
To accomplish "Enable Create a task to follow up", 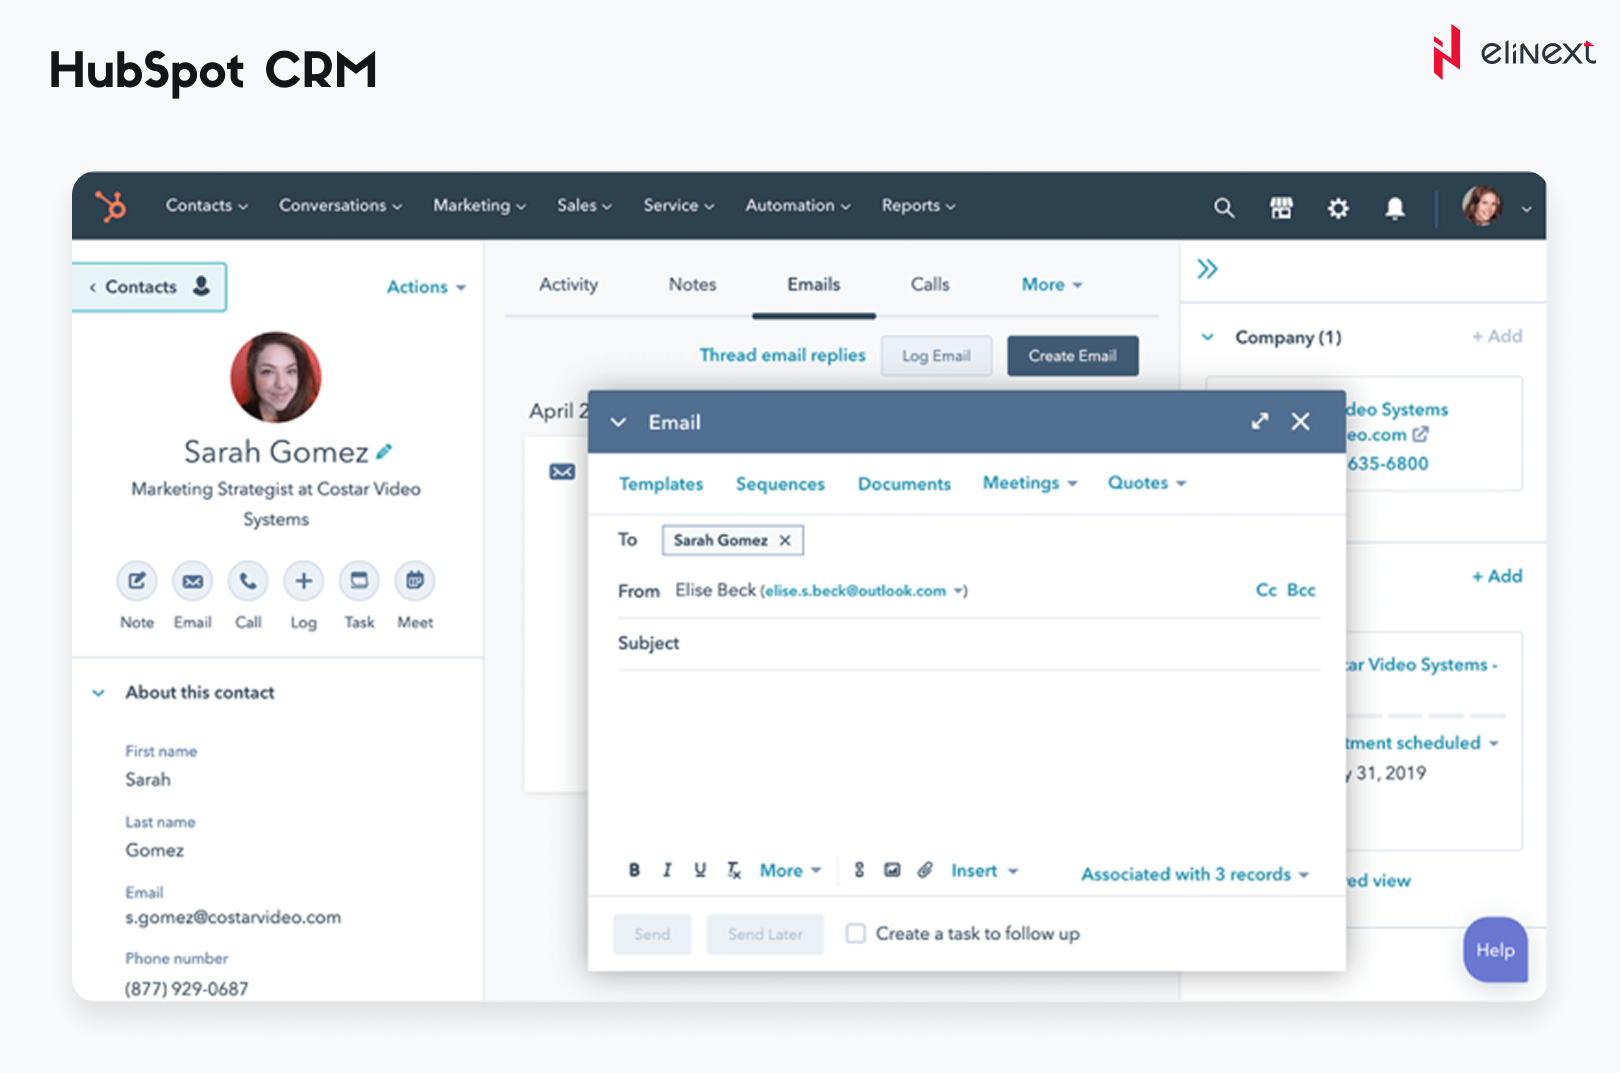I will 856,933.
